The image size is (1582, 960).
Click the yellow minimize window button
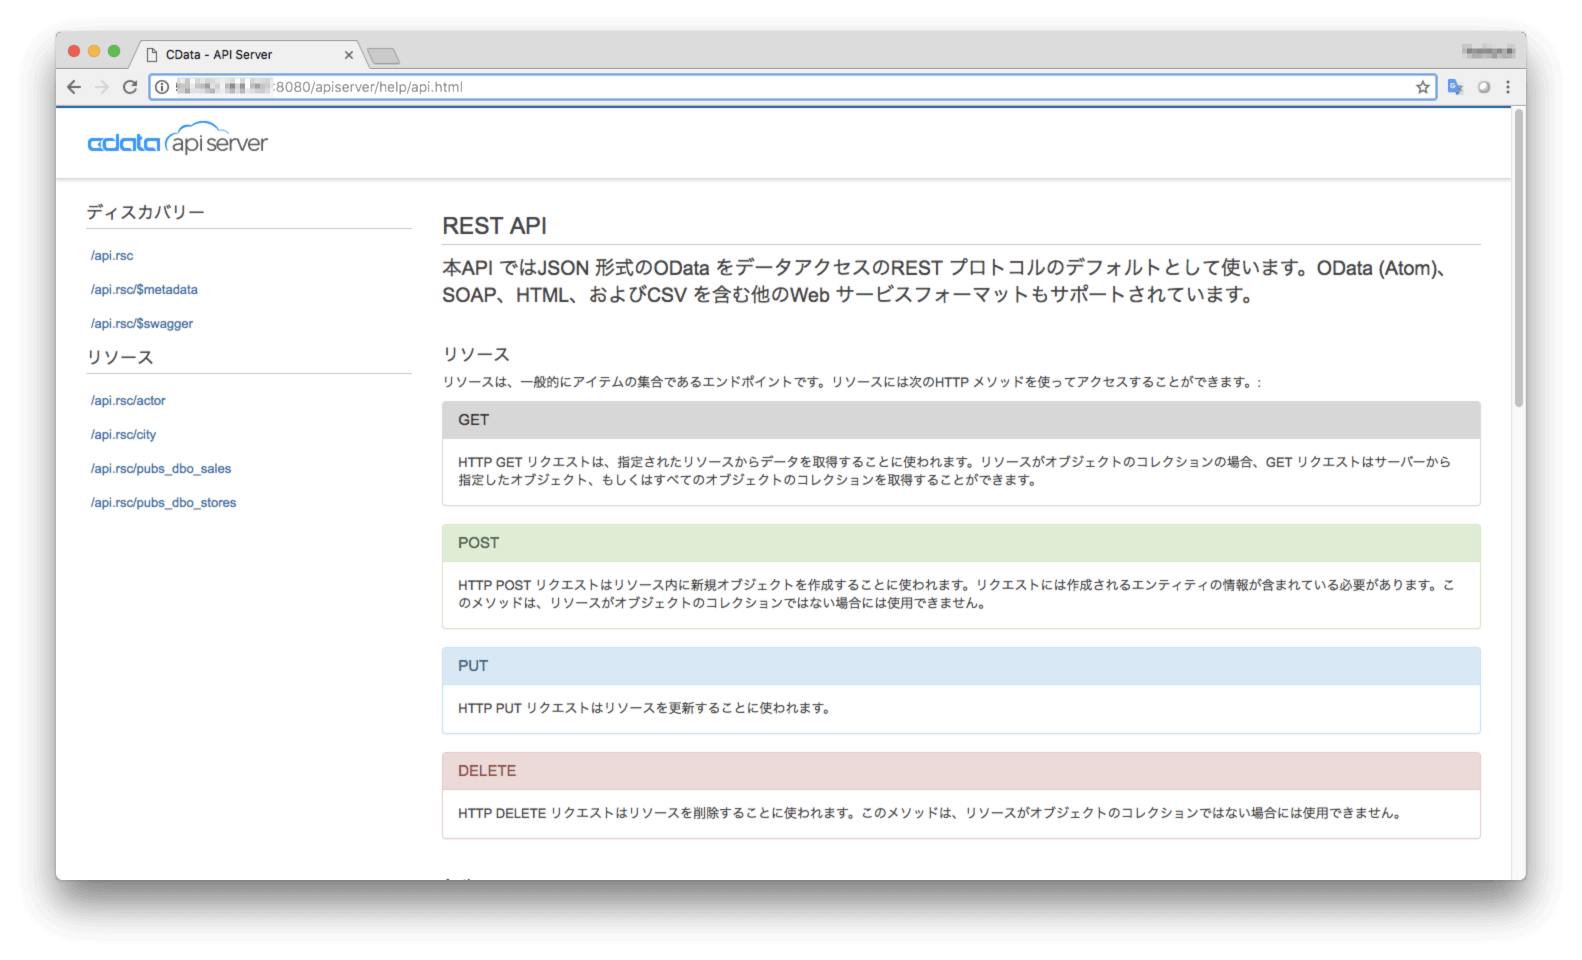point(94,51)
